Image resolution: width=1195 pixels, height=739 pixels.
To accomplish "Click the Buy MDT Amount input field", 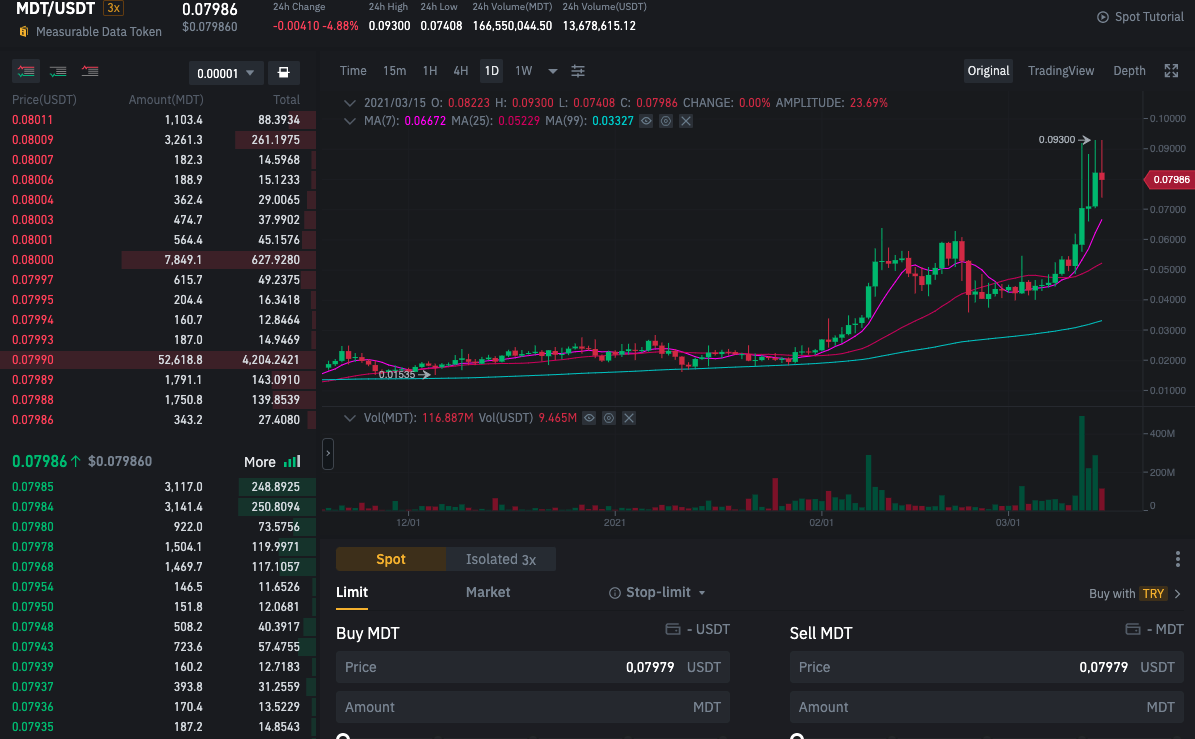I will click(x=533, y=707).
